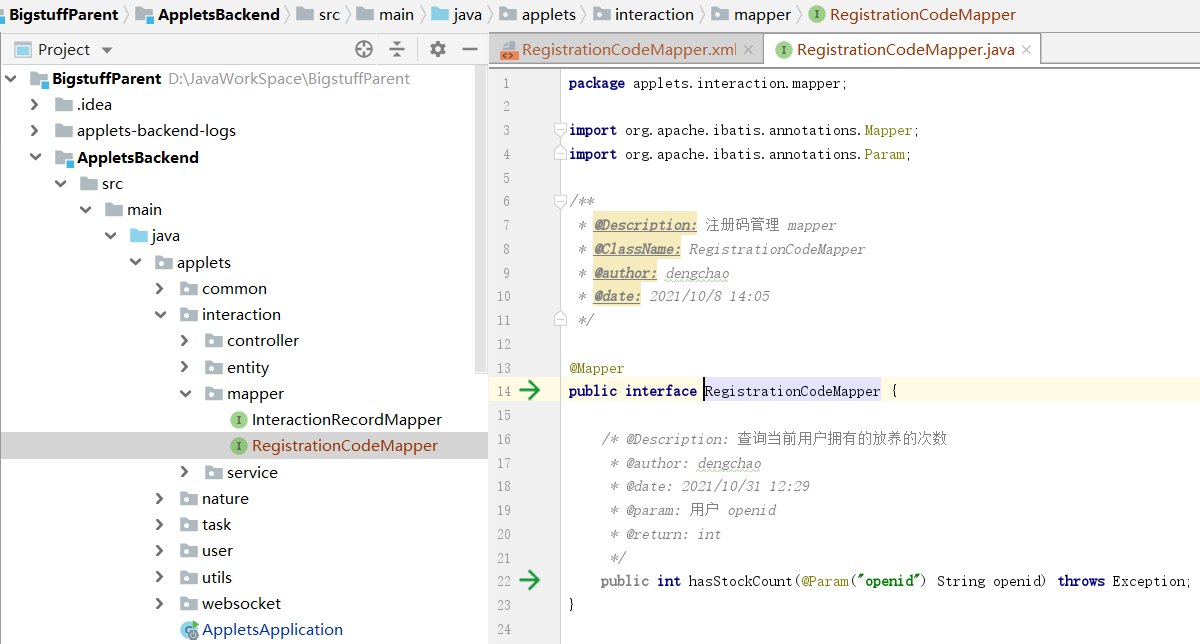
Task: Select the RegistrationCodeMapper.java tab
Action: click(905, 49)
